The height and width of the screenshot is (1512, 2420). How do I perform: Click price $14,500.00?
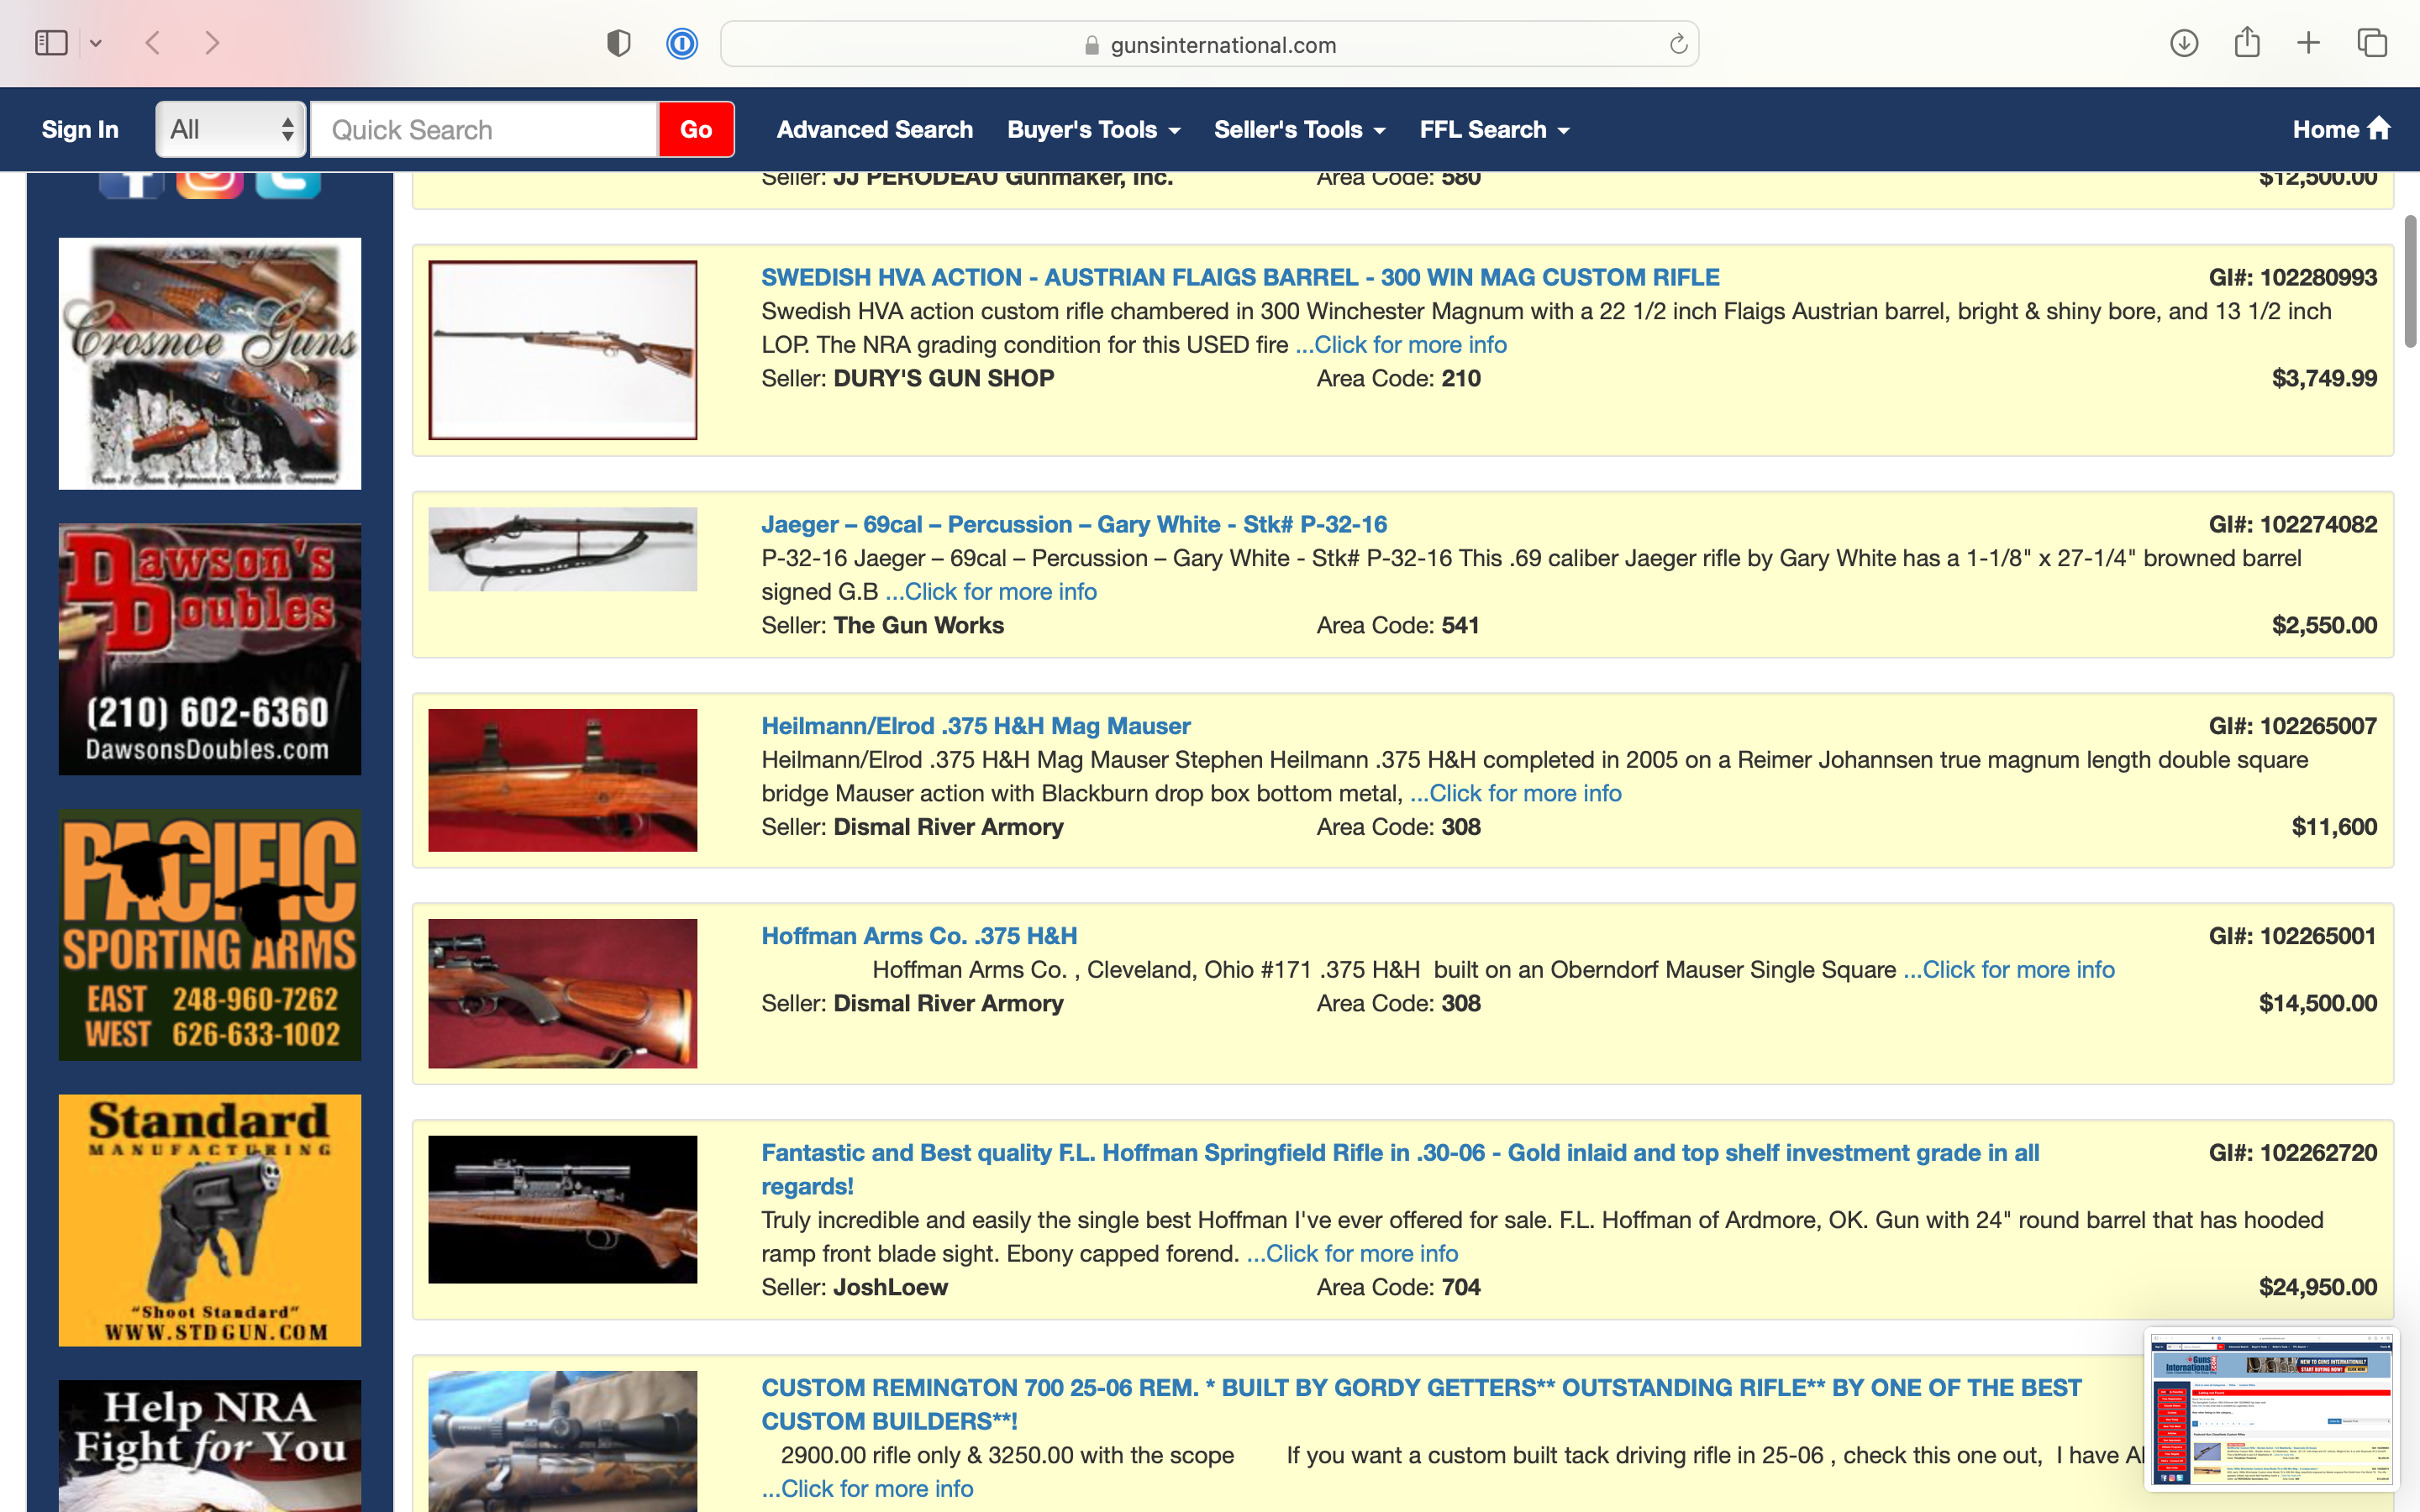click(x=2317, y=1003)
